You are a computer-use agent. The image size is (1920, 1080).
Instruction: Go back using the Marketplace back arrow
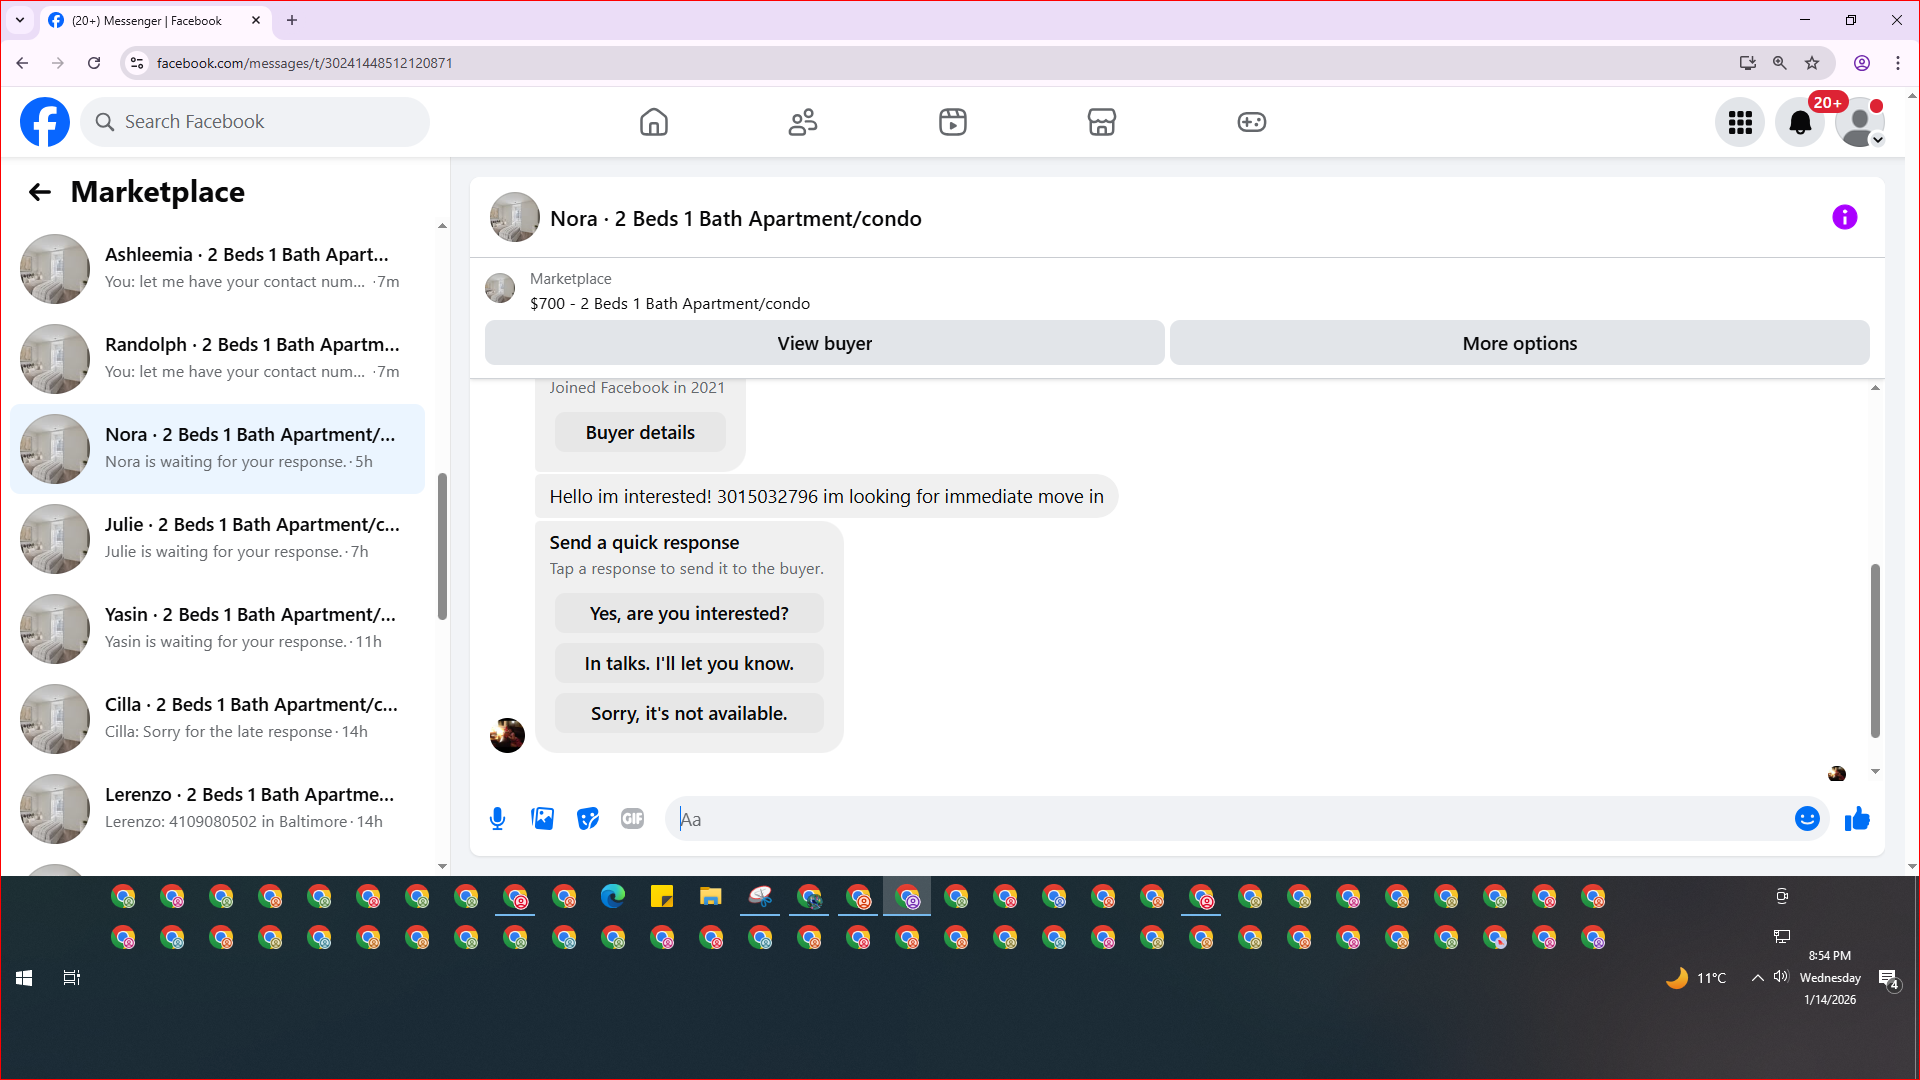point(39,192)
